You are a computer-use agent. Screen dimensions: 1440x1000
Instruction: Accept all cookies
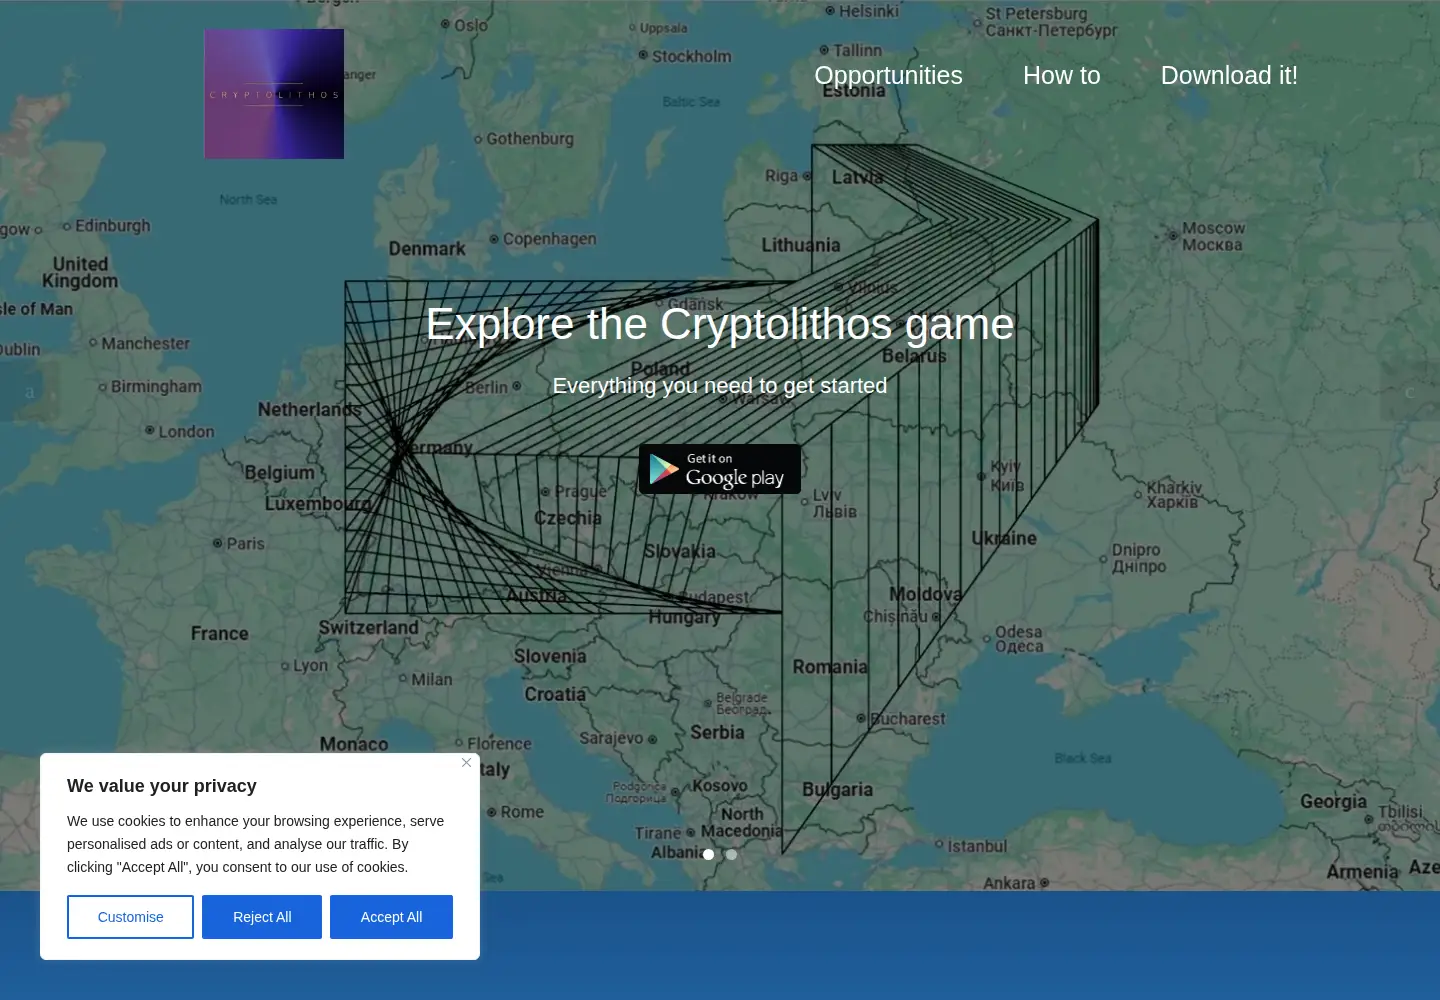[391, 917]
